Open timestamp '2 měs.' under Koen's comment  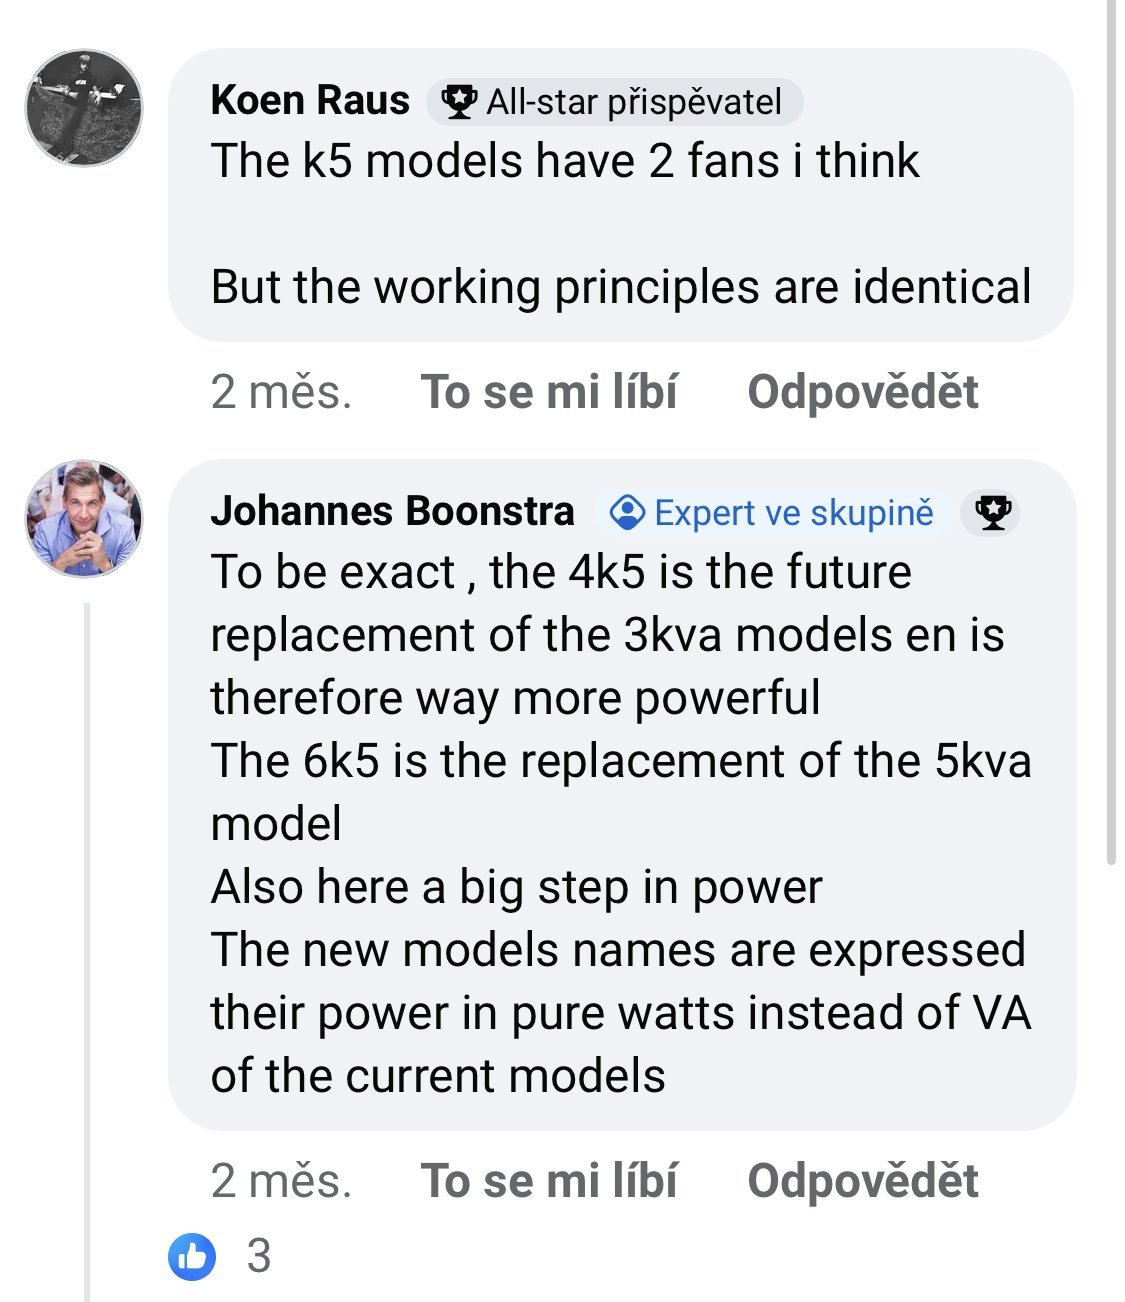coord(281,392)
